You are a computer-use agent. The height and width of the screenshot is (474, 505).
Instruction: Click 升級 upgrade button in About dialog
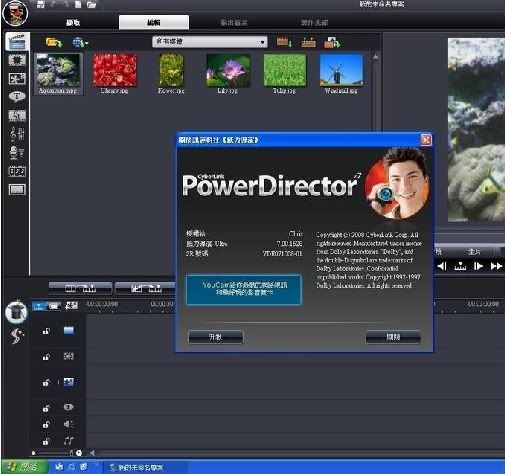click(216, 337)
